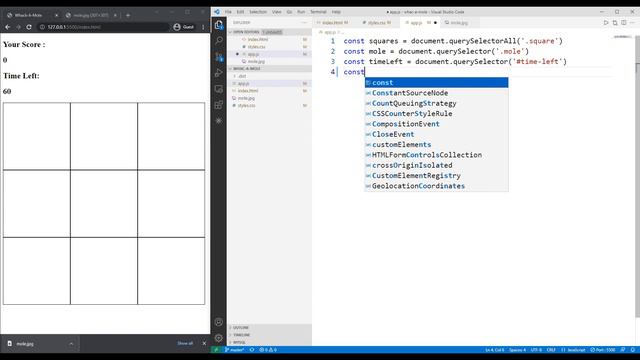
Task: Open the mole.jpg download options chevron
Action: (71, 344)
